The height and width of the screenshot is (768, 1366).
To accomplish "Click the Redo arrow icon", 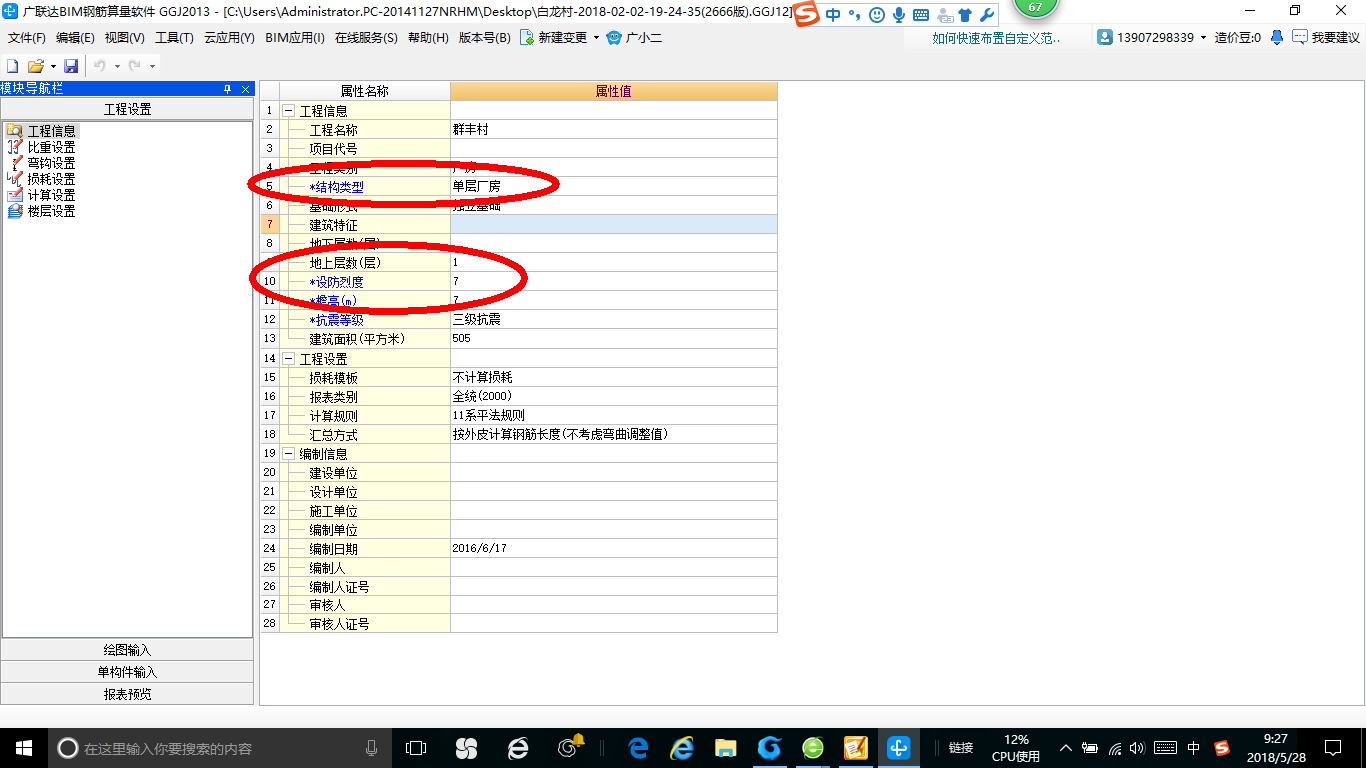I will pos(135,65).
